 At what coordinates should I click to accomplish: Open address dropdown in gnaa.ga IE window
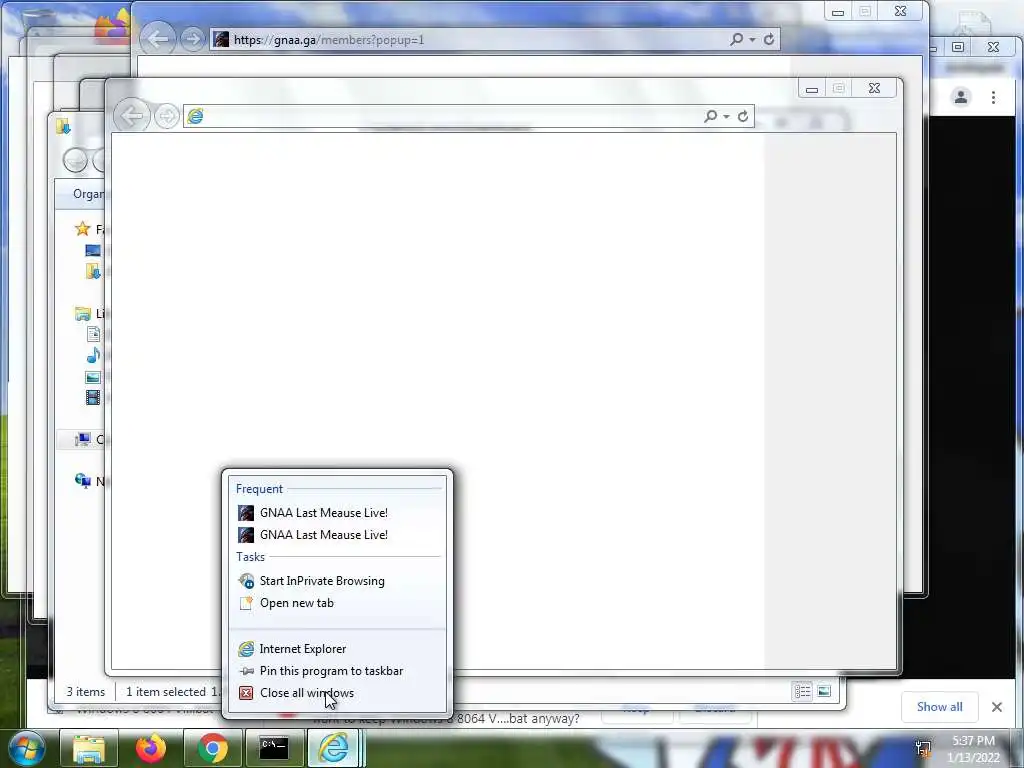(x=752, y=40)
